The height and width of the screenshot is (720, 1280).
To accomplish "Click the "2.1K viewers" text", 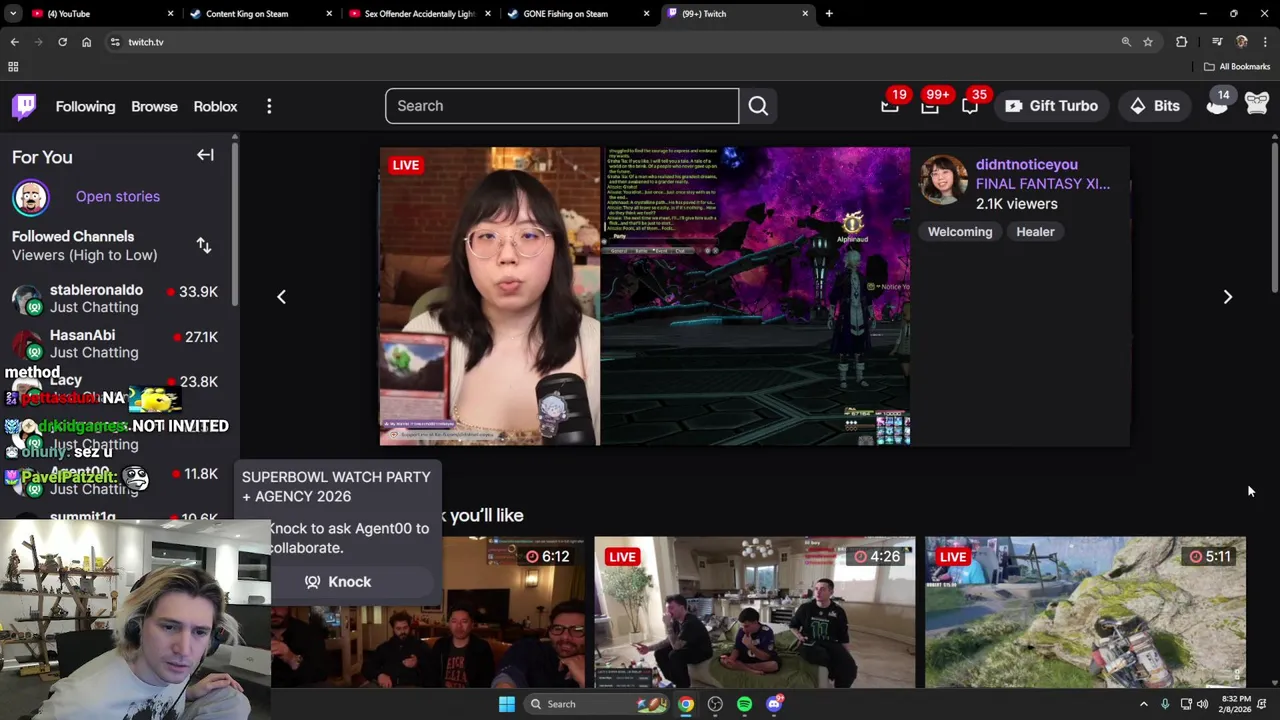I will click(x=1016, y=204).
